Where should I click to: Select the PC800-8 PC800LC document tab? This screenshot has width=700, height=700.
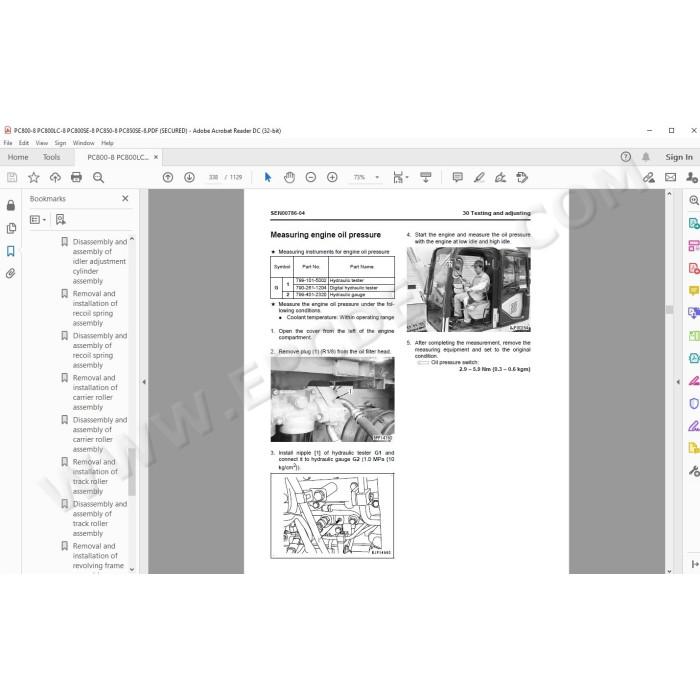(118, 157)
